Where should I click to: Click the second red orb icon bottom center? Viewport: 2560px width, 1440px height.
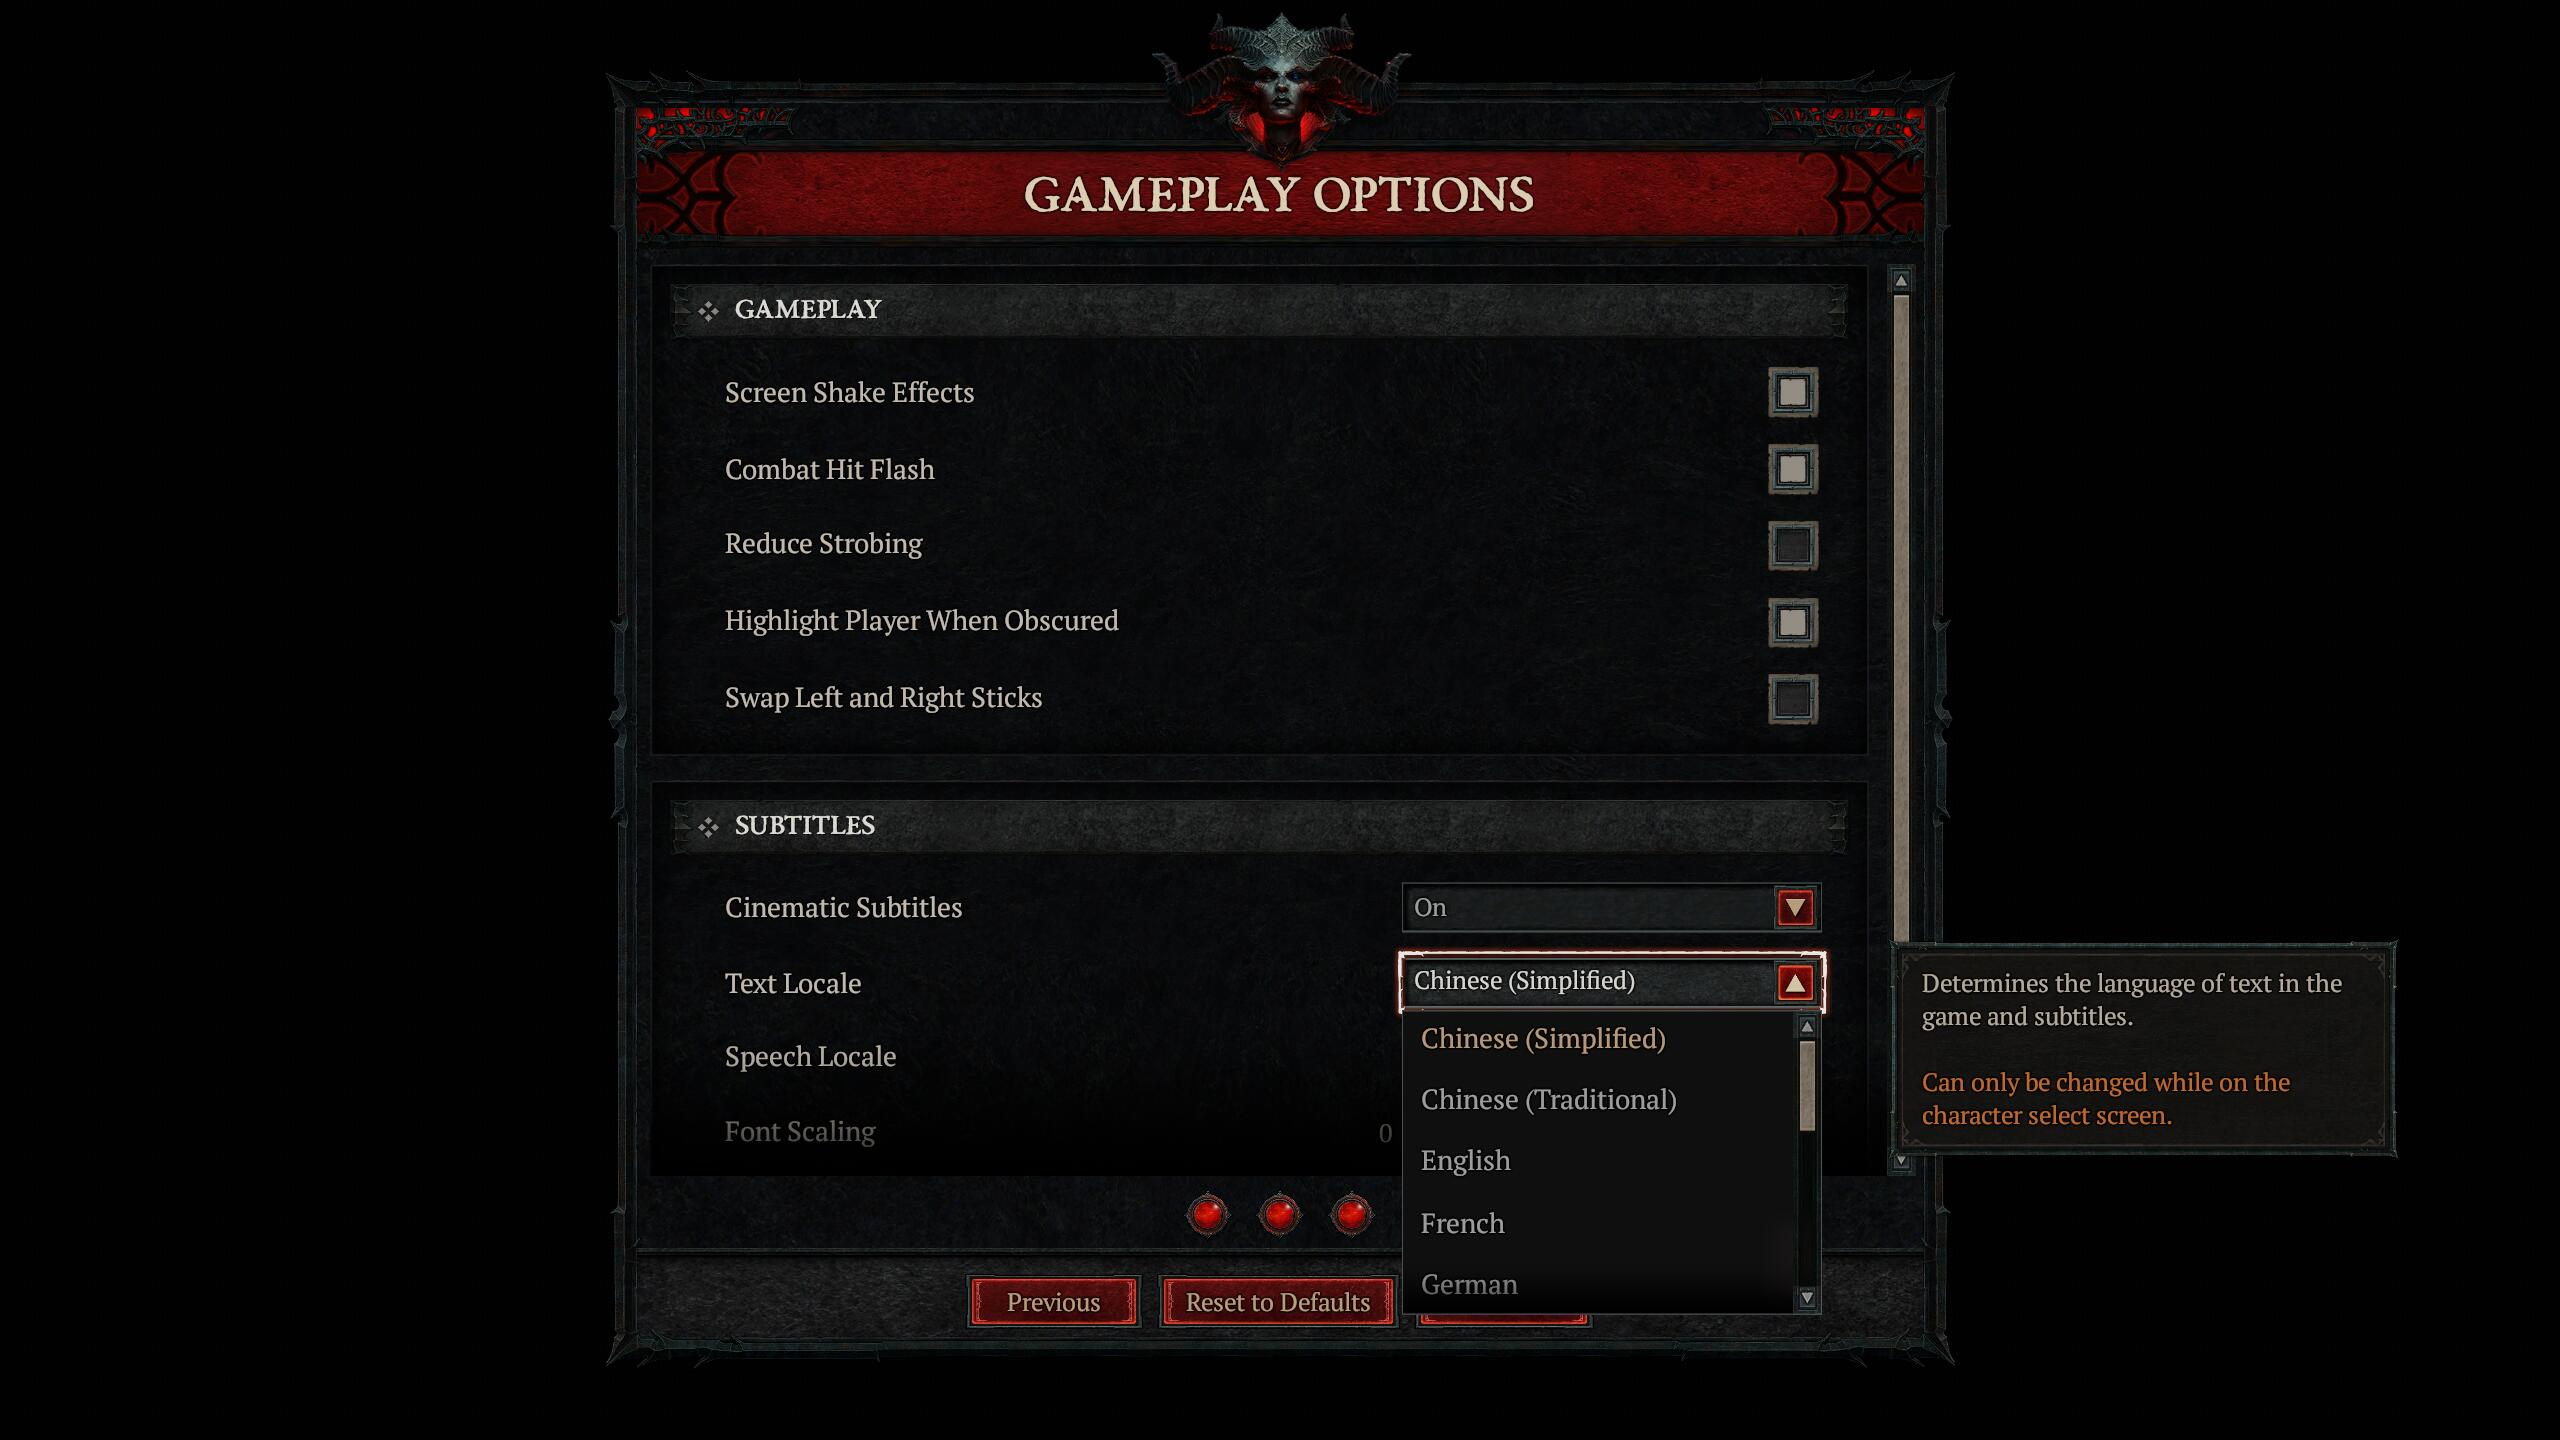1278,1211
